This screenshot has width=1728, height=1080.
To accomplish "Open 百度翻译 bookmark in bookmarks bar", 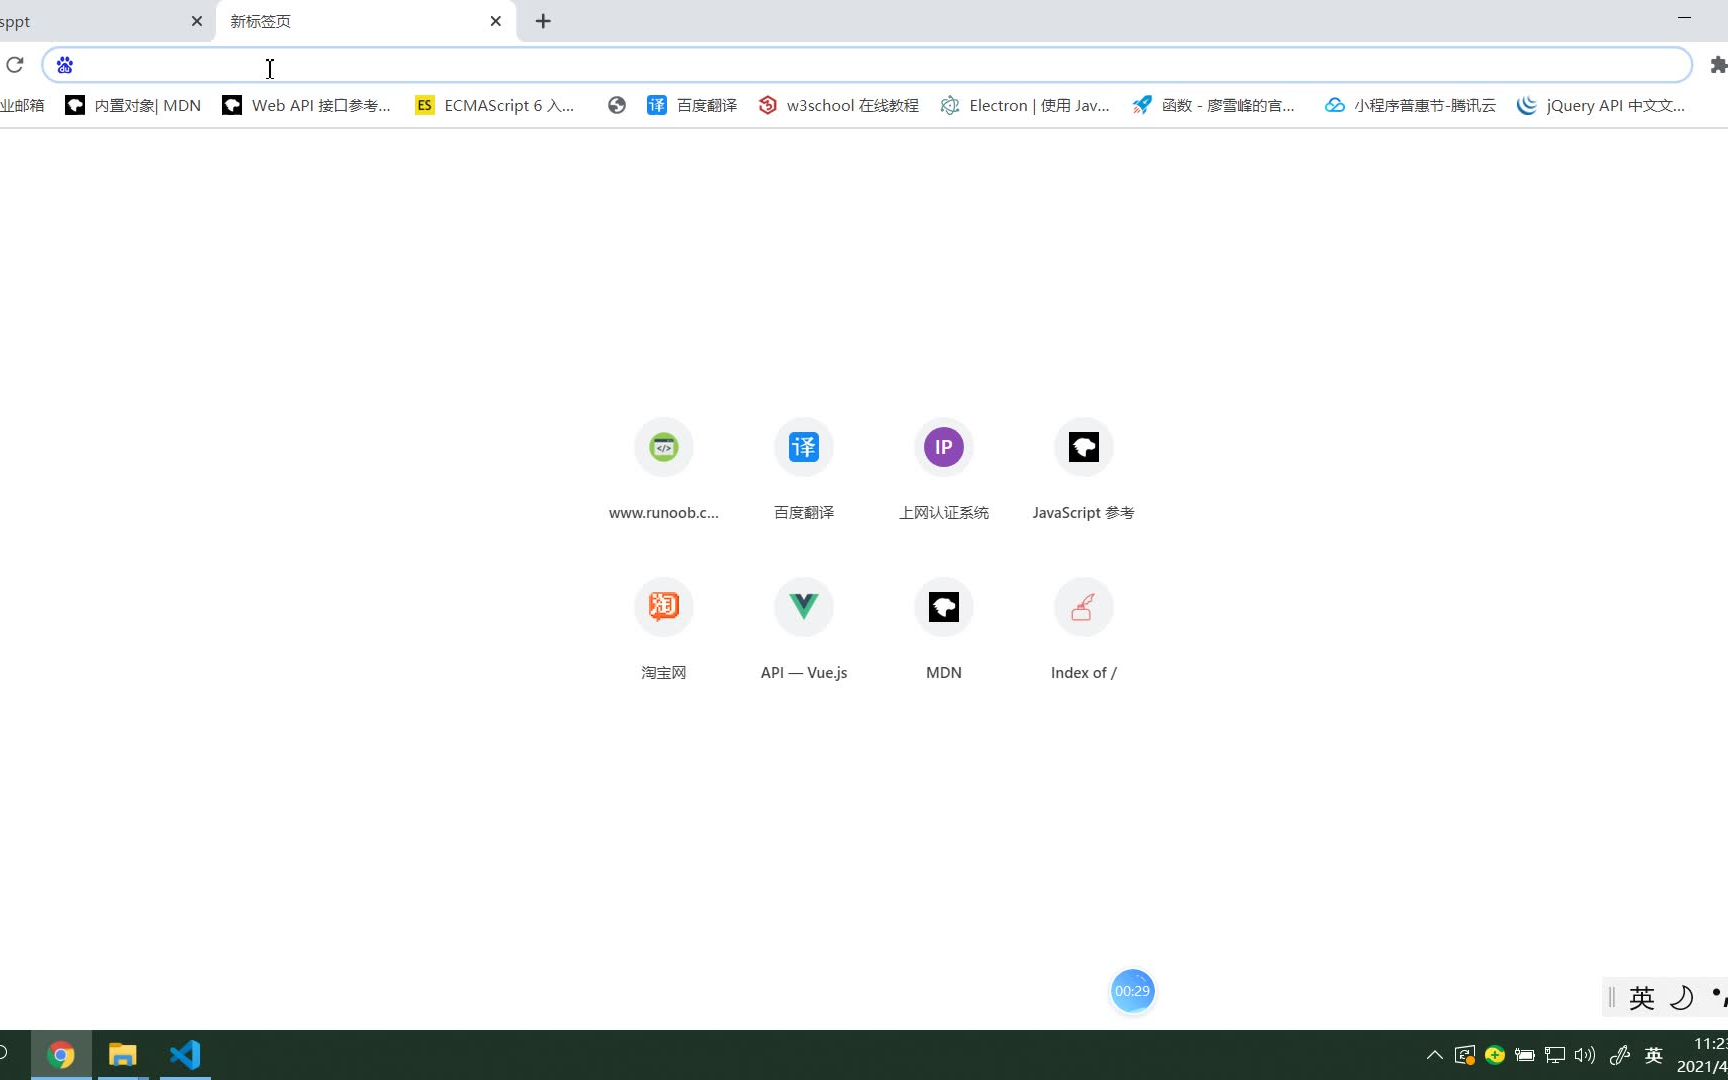I will (x=692, y=105).
